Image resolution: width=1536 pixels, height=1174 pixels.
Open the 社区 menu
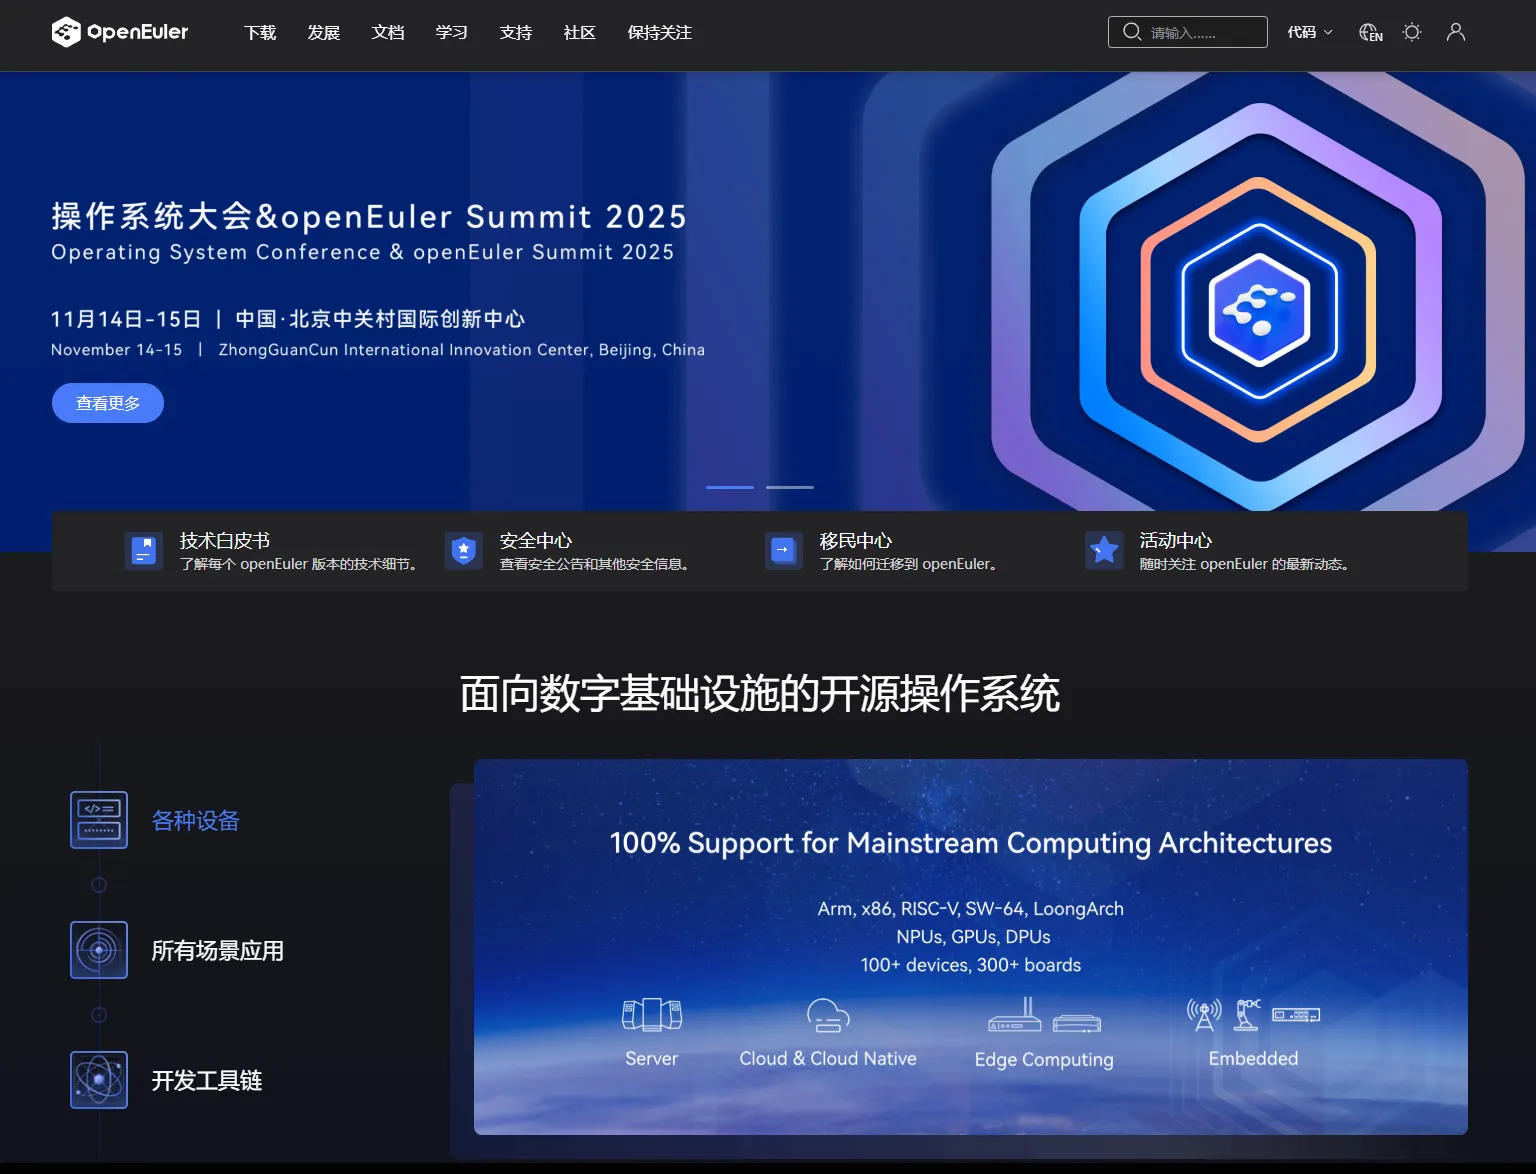tap(580, 33)
